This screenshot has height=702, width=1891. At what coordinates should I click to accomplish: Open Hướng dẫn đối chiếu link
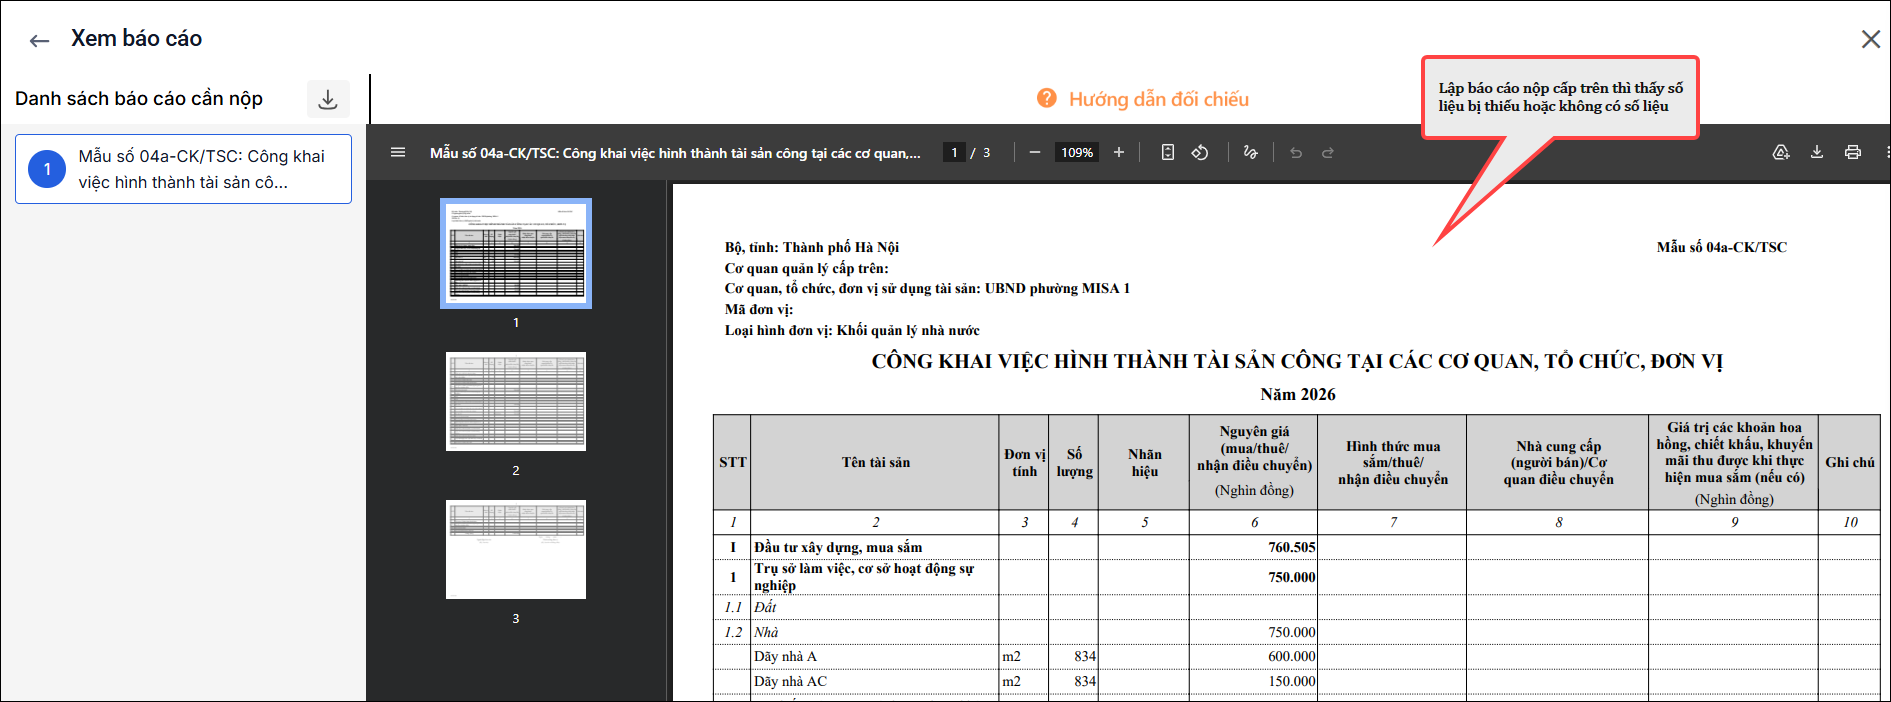click(x=1158, y=99)
